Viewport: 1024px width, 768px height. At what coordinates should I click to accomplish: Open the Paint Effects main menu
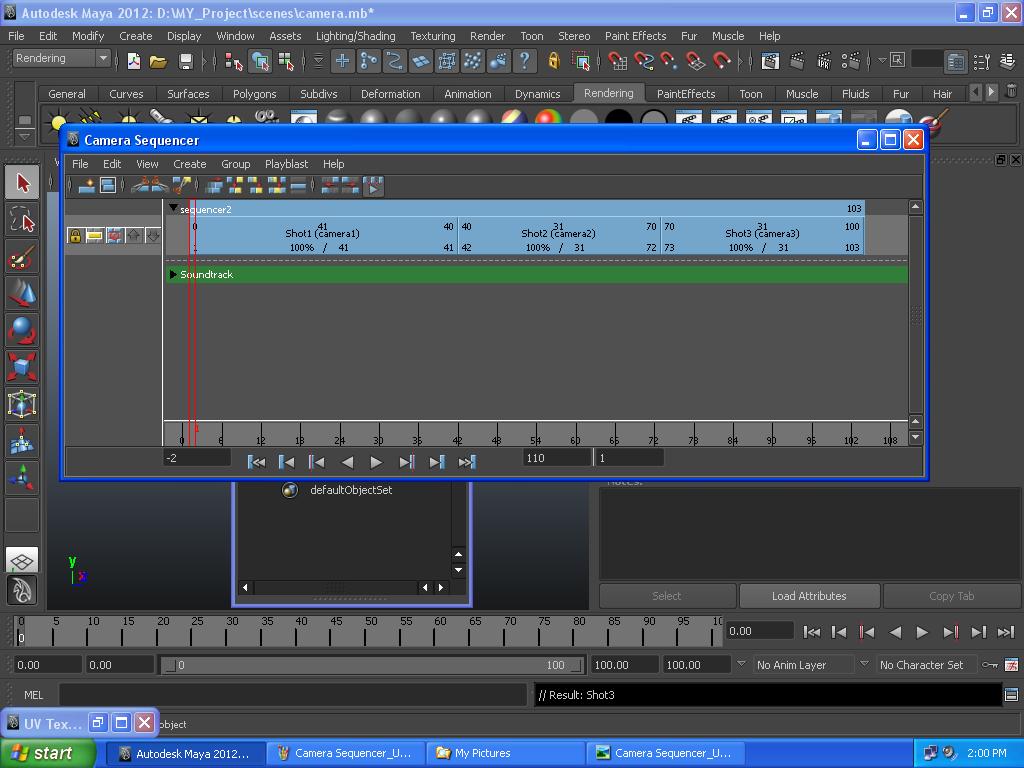[x=635, y=36]
